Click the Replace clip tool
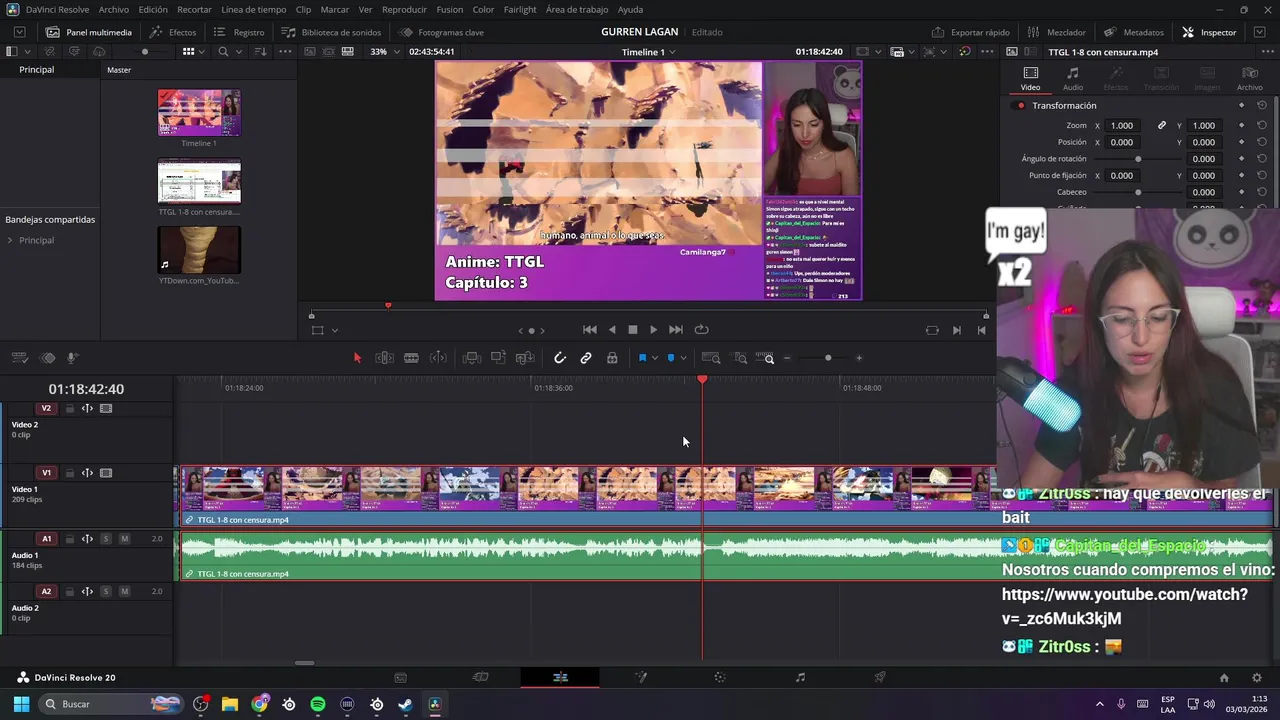1280x720 pixels. [x=525, y=358]
